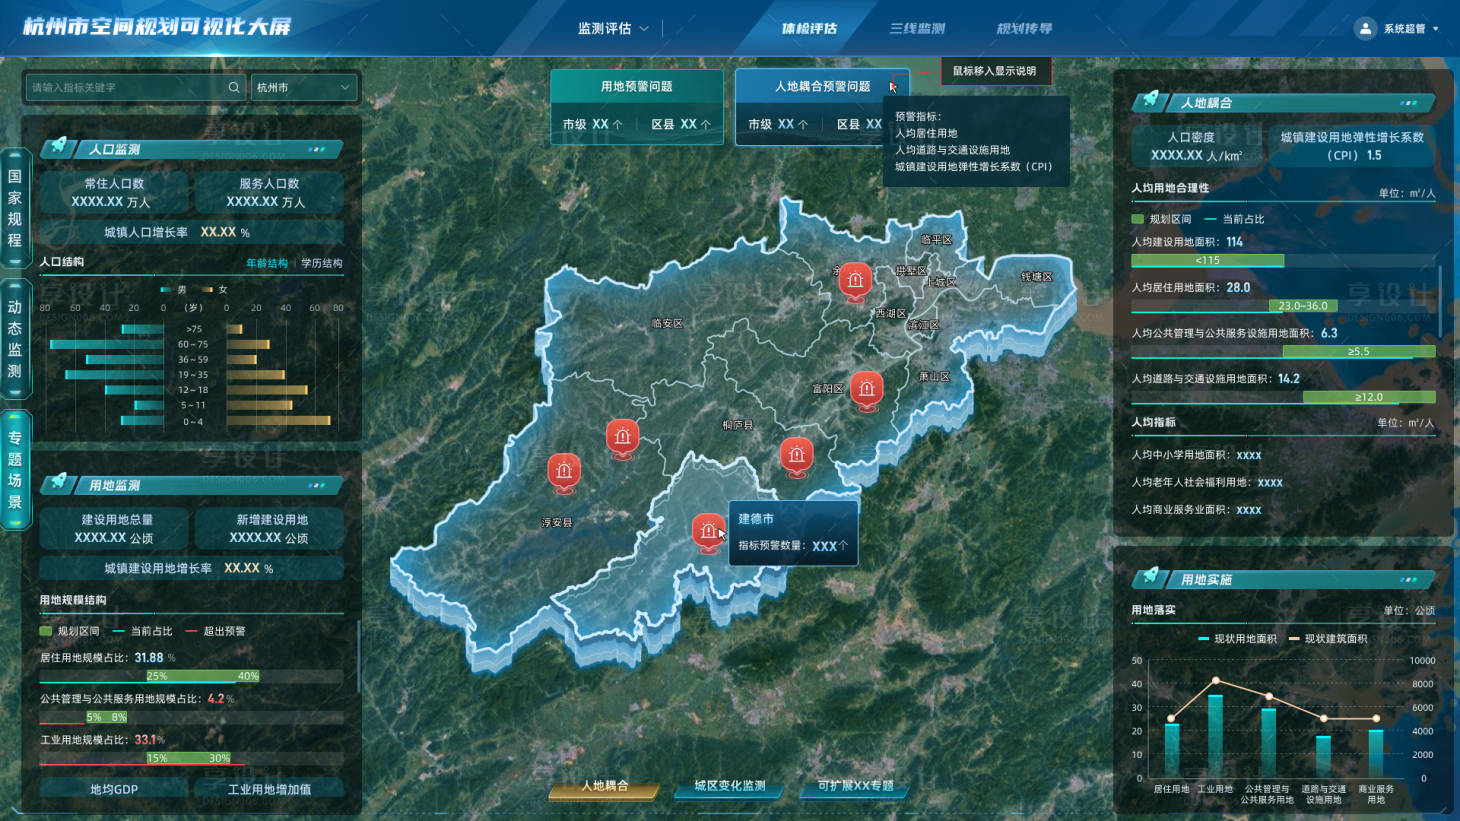Open the 杭州市 city dropdown
The image size is (1460, 821).
pyautogui.click(x=305, y=88)
